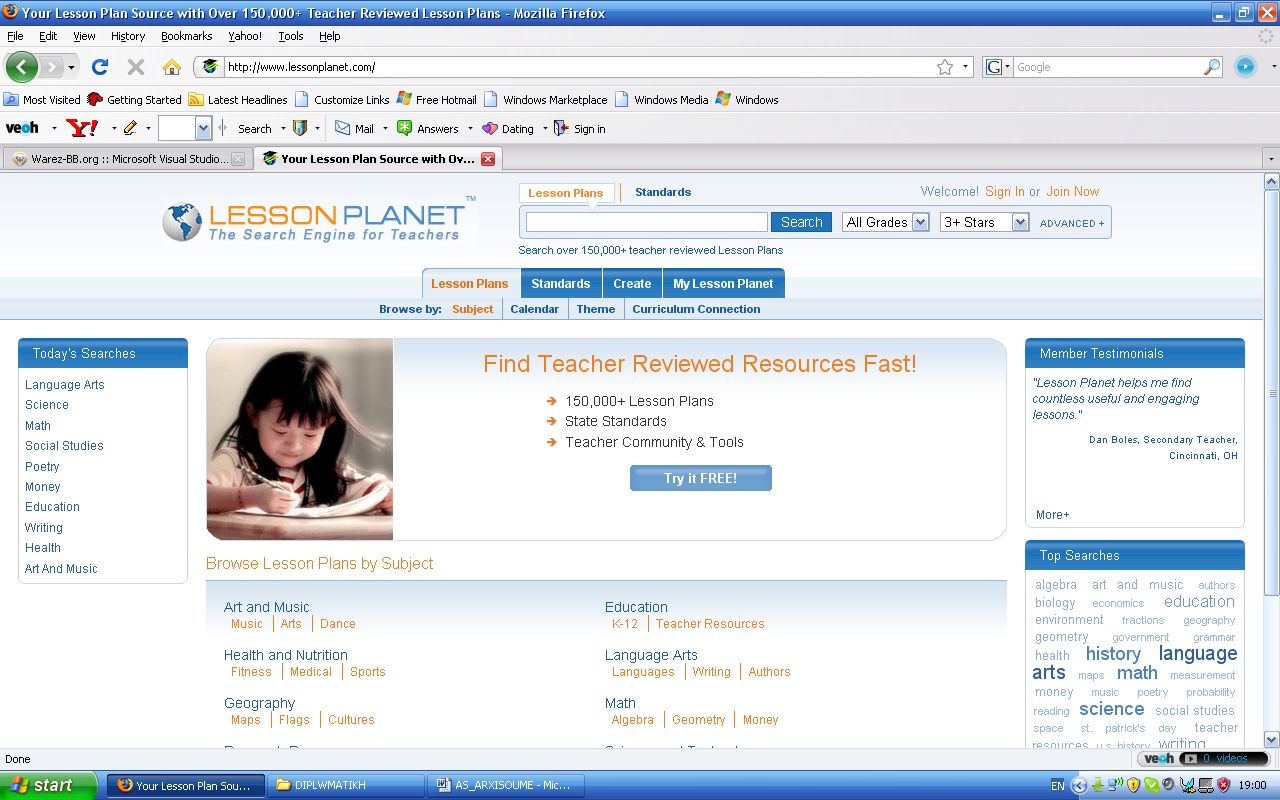1280x800 pixels.
Task: Open the back/forward history dropdown arrow
Action: 71,67
